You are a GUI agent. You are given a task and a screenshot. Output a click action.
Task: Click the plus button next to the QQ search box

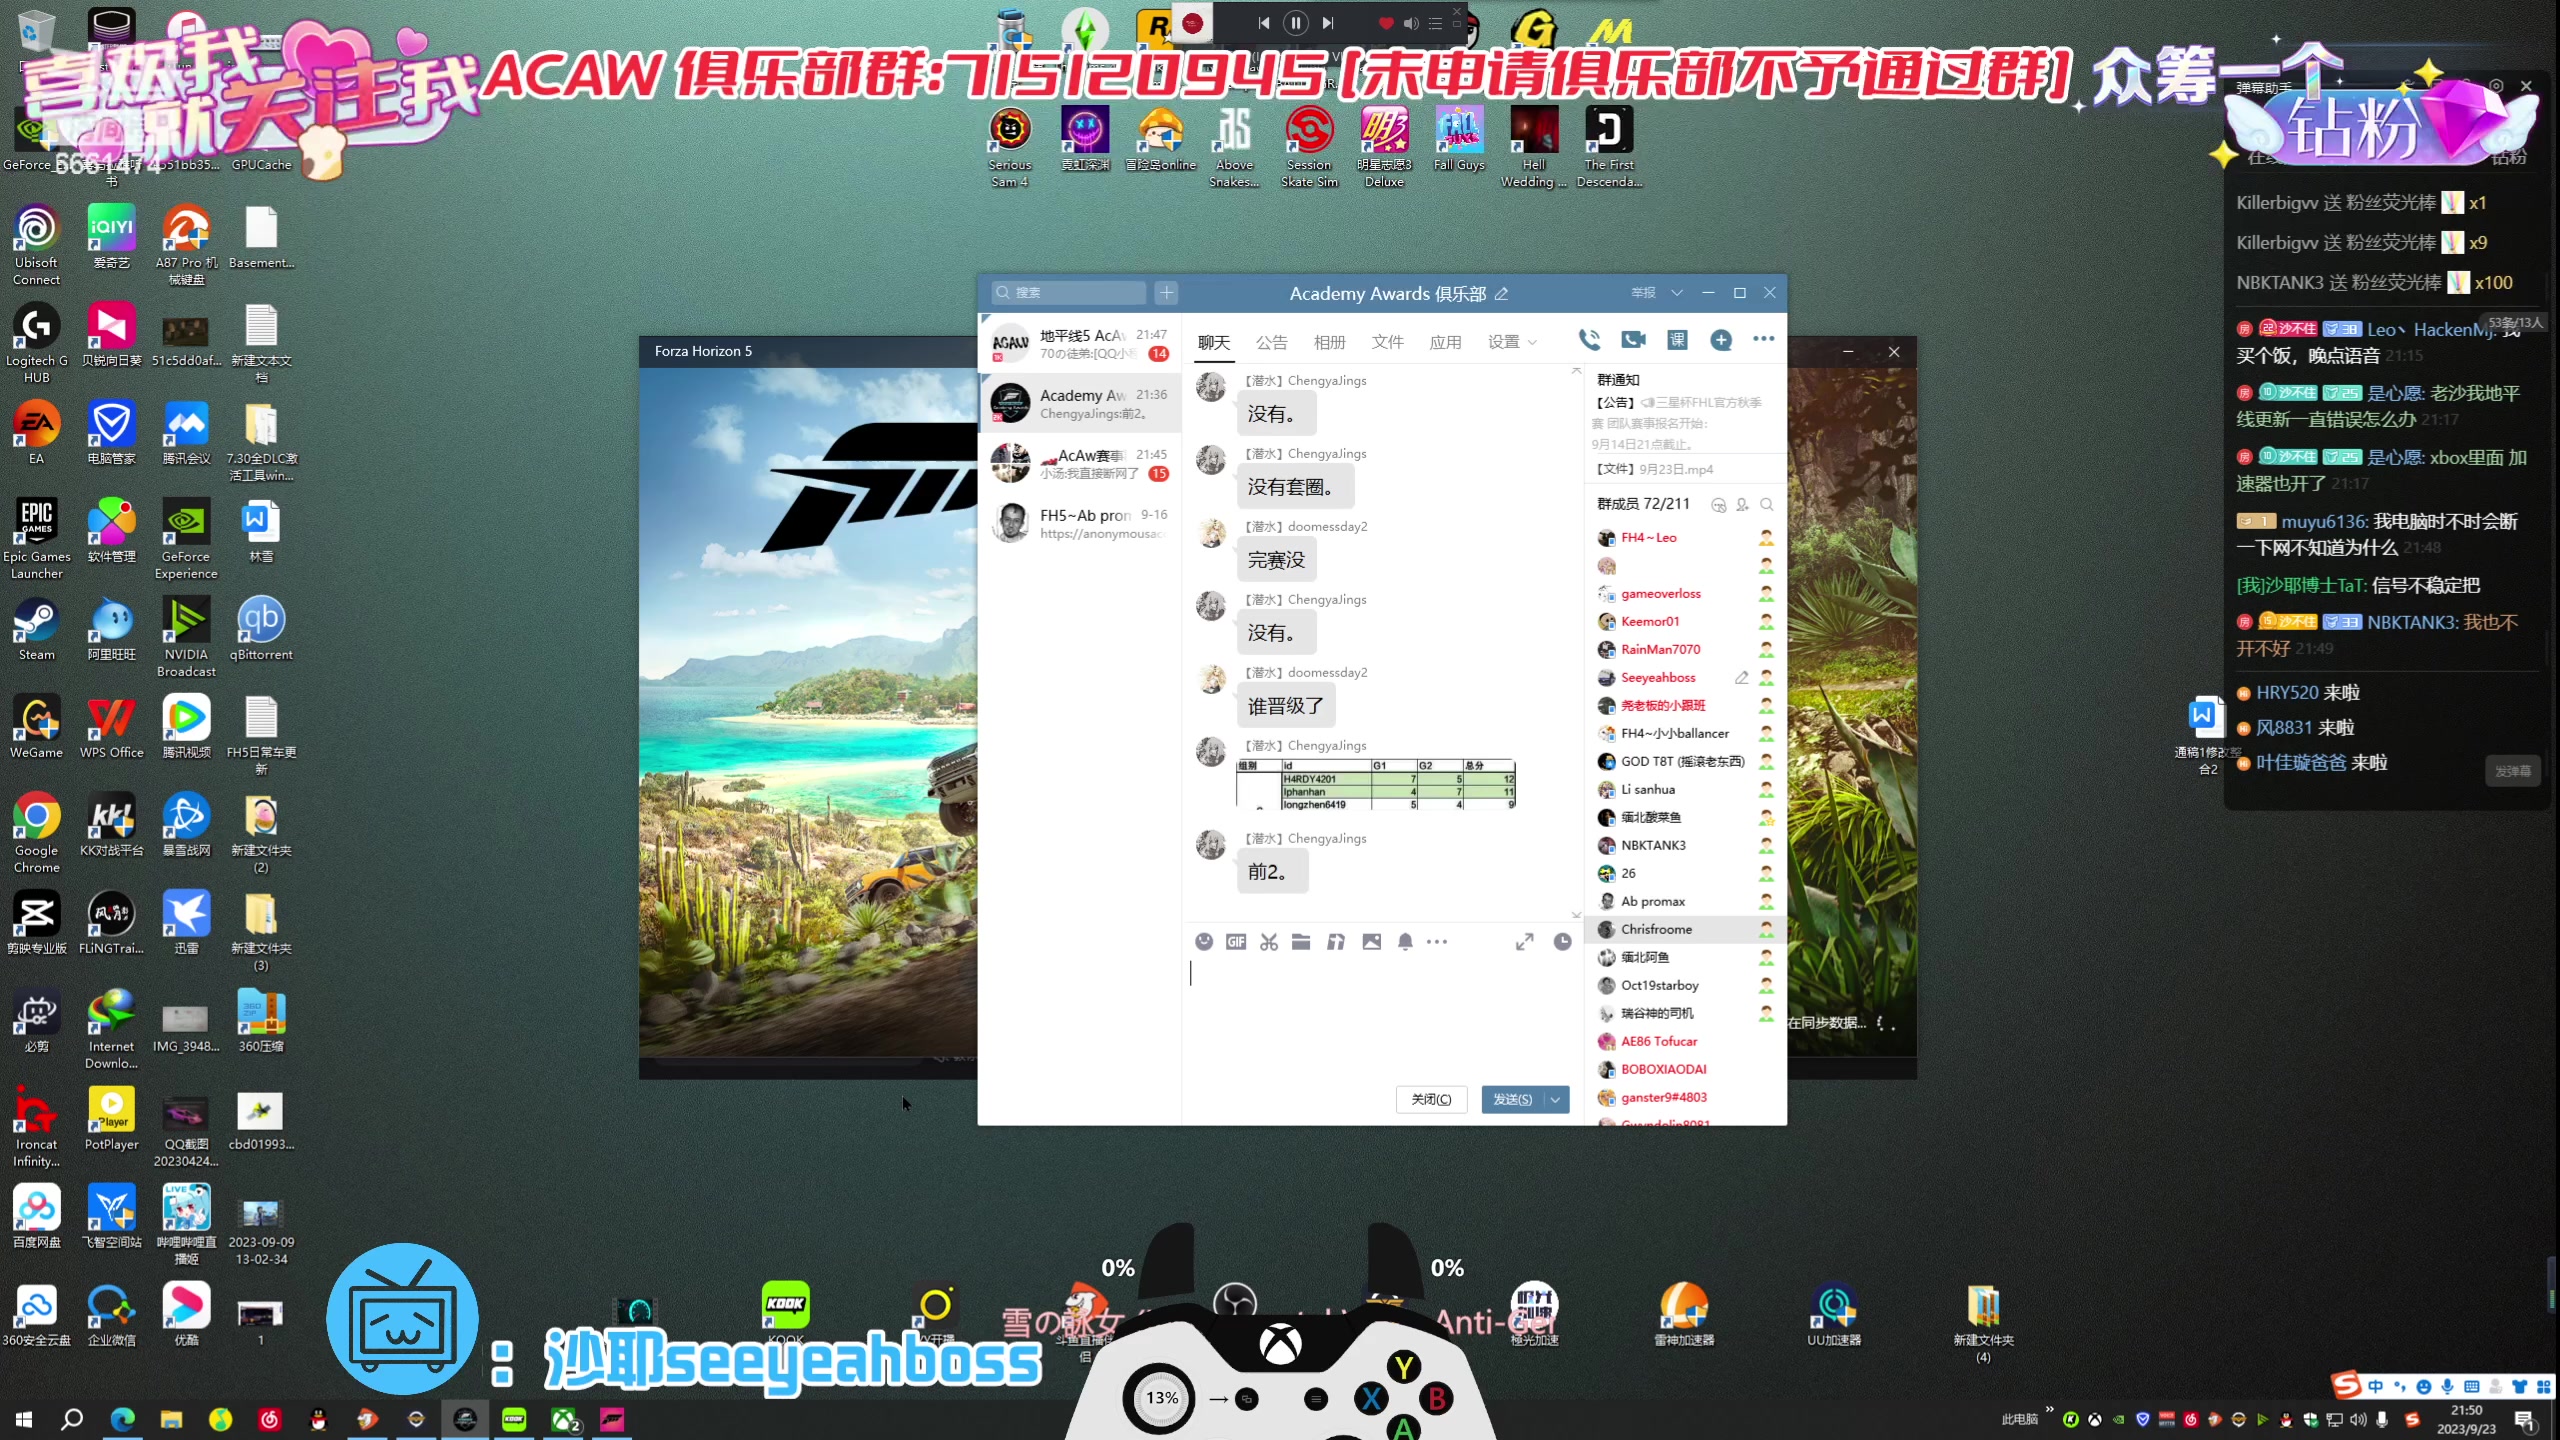[x=1166, y=293]
